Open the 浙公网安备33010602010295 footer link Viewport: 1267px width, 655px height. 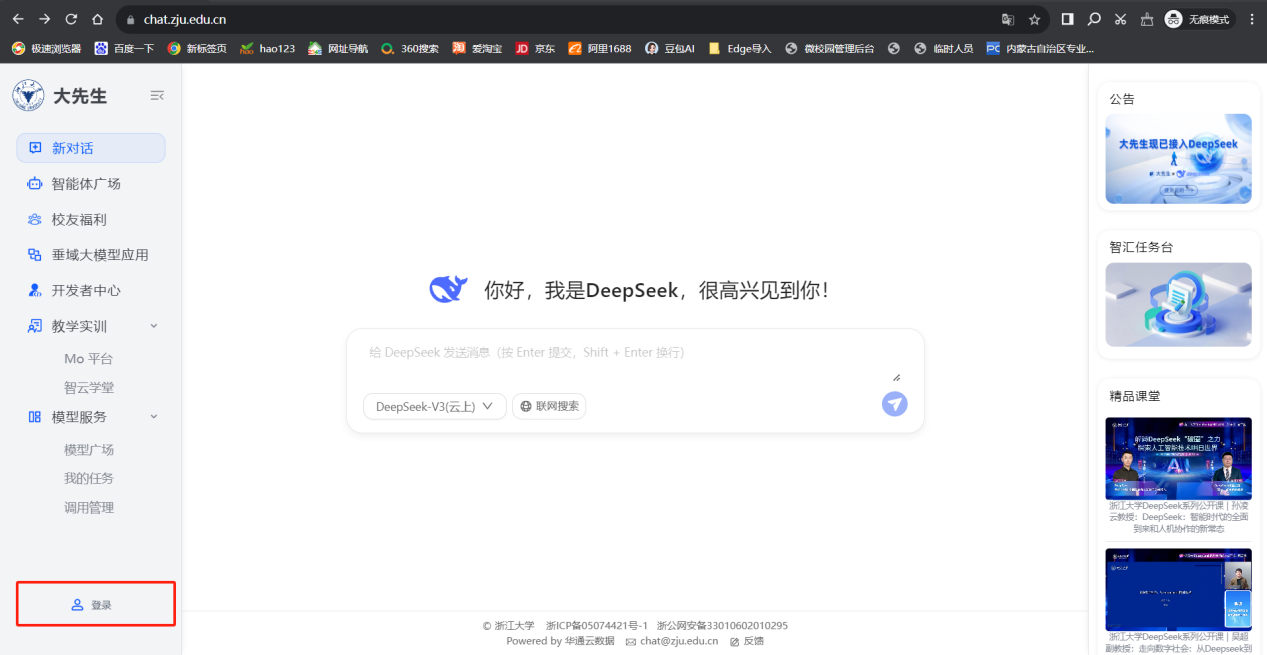coord(722,626)
